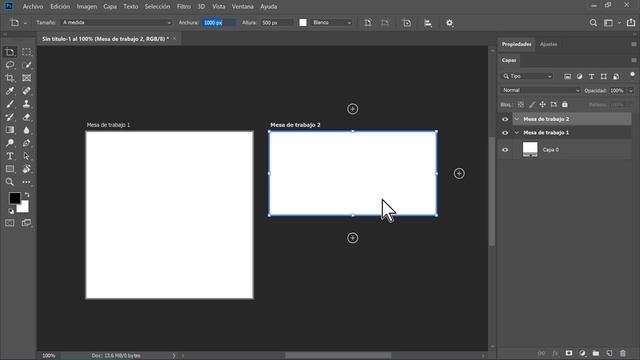Switch to the Propiedades tab
The width and height of the screenshot is (640, 360).
[x=516, y=44]
